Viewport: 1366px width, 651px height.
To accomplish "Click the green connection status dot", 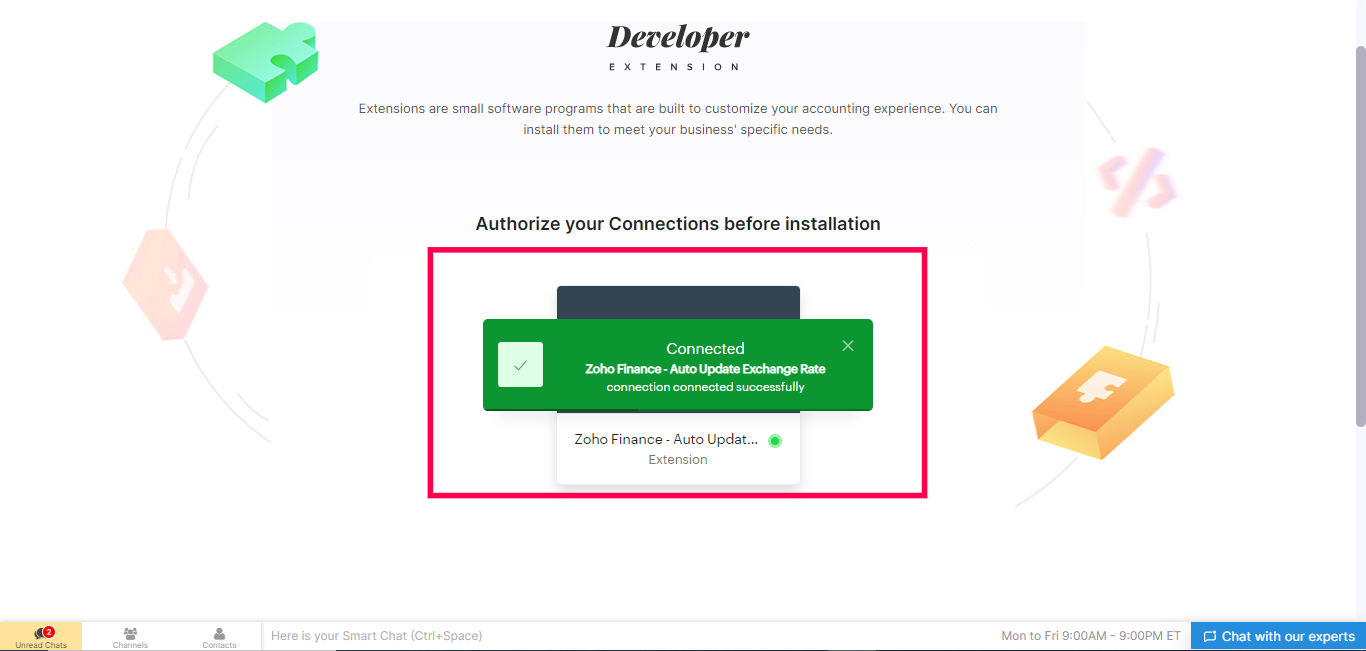I will tap(775, 441).
